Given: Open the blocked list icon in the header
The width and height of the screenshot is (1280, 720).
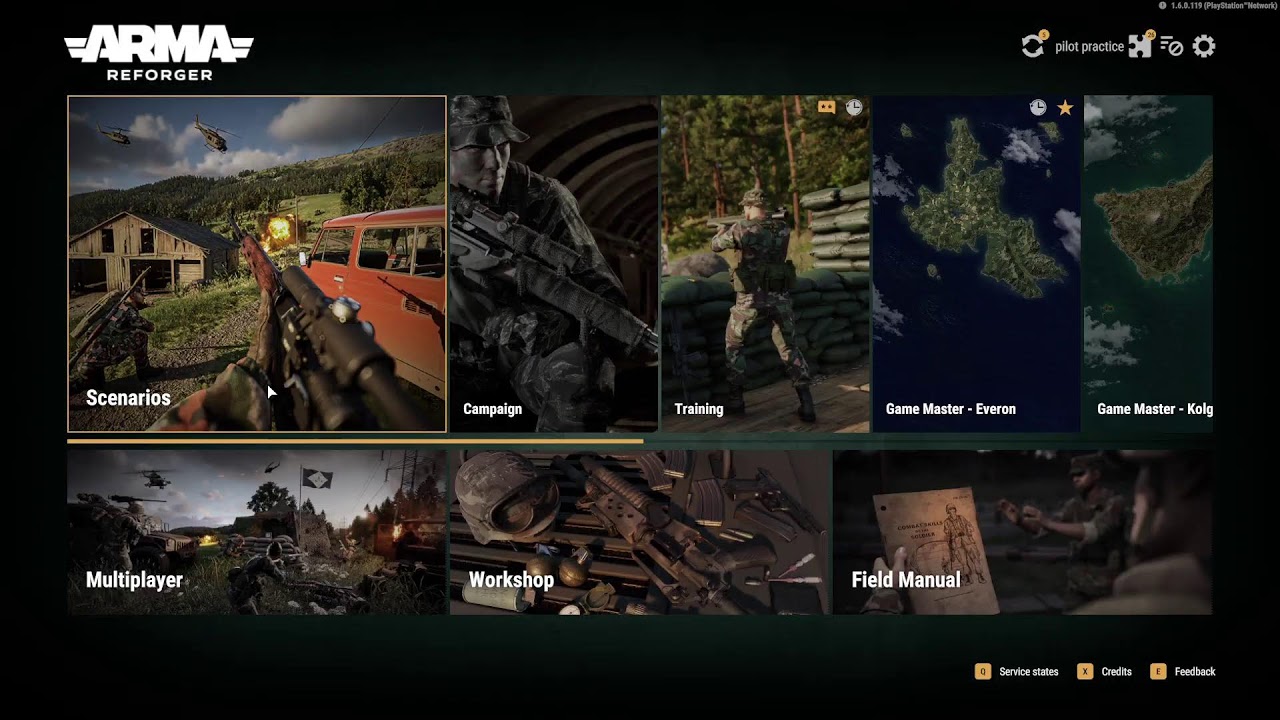Looking at the screenshot, I should tap(1171, 46).
